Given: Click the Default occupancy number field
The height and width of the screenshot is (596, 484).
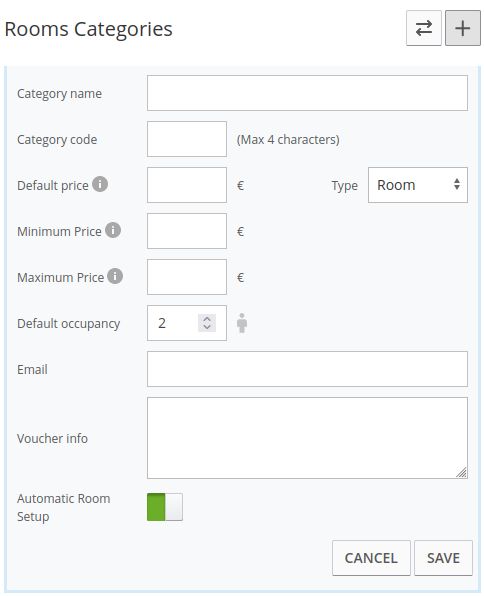Looking at the screenshot, I should [173, 323].
